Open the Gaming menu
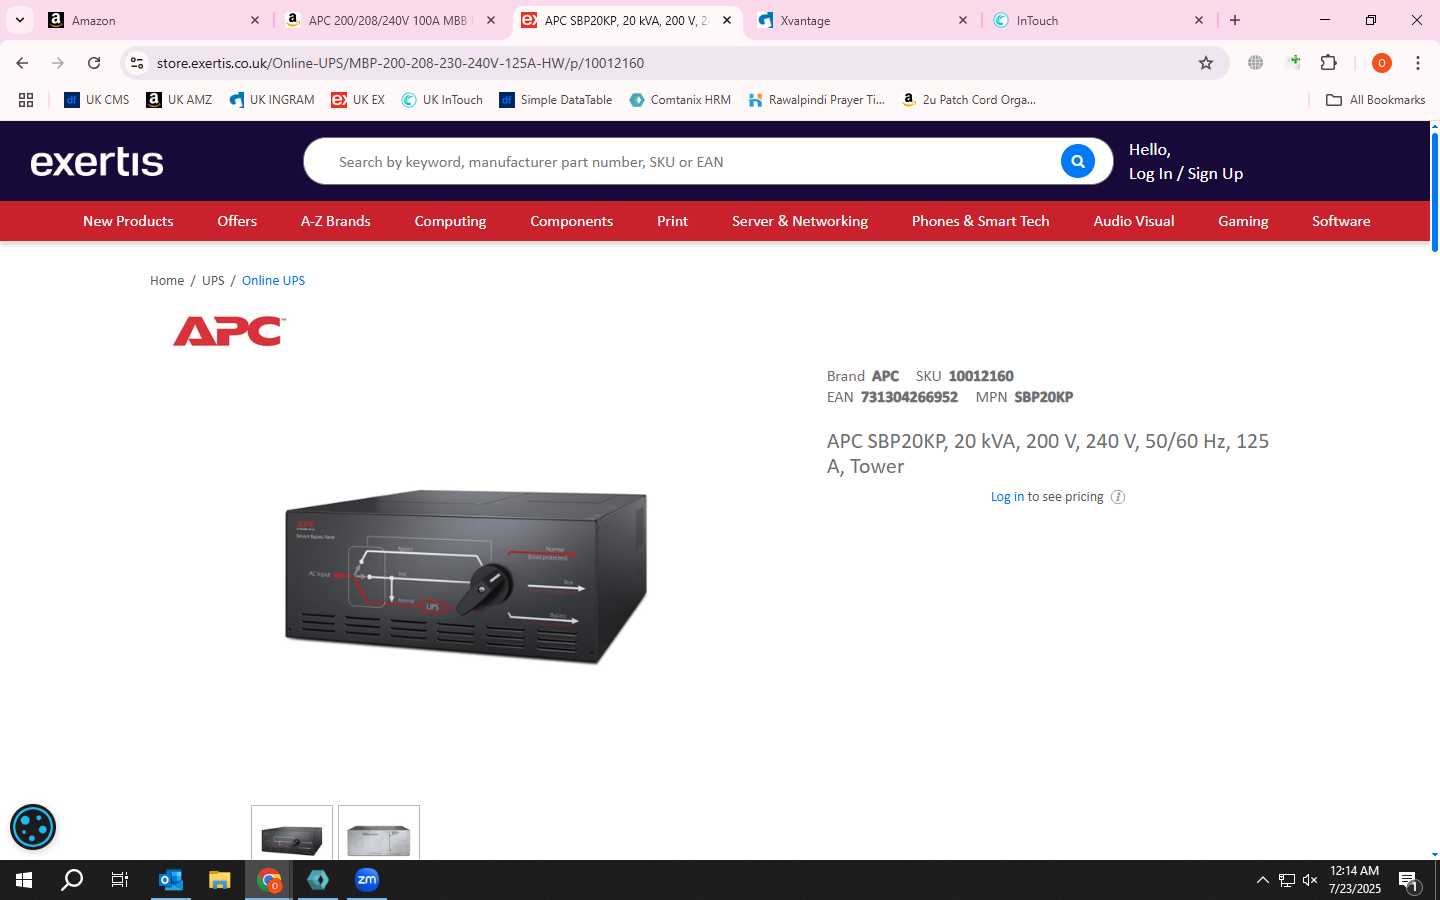 coord(1243,221)
